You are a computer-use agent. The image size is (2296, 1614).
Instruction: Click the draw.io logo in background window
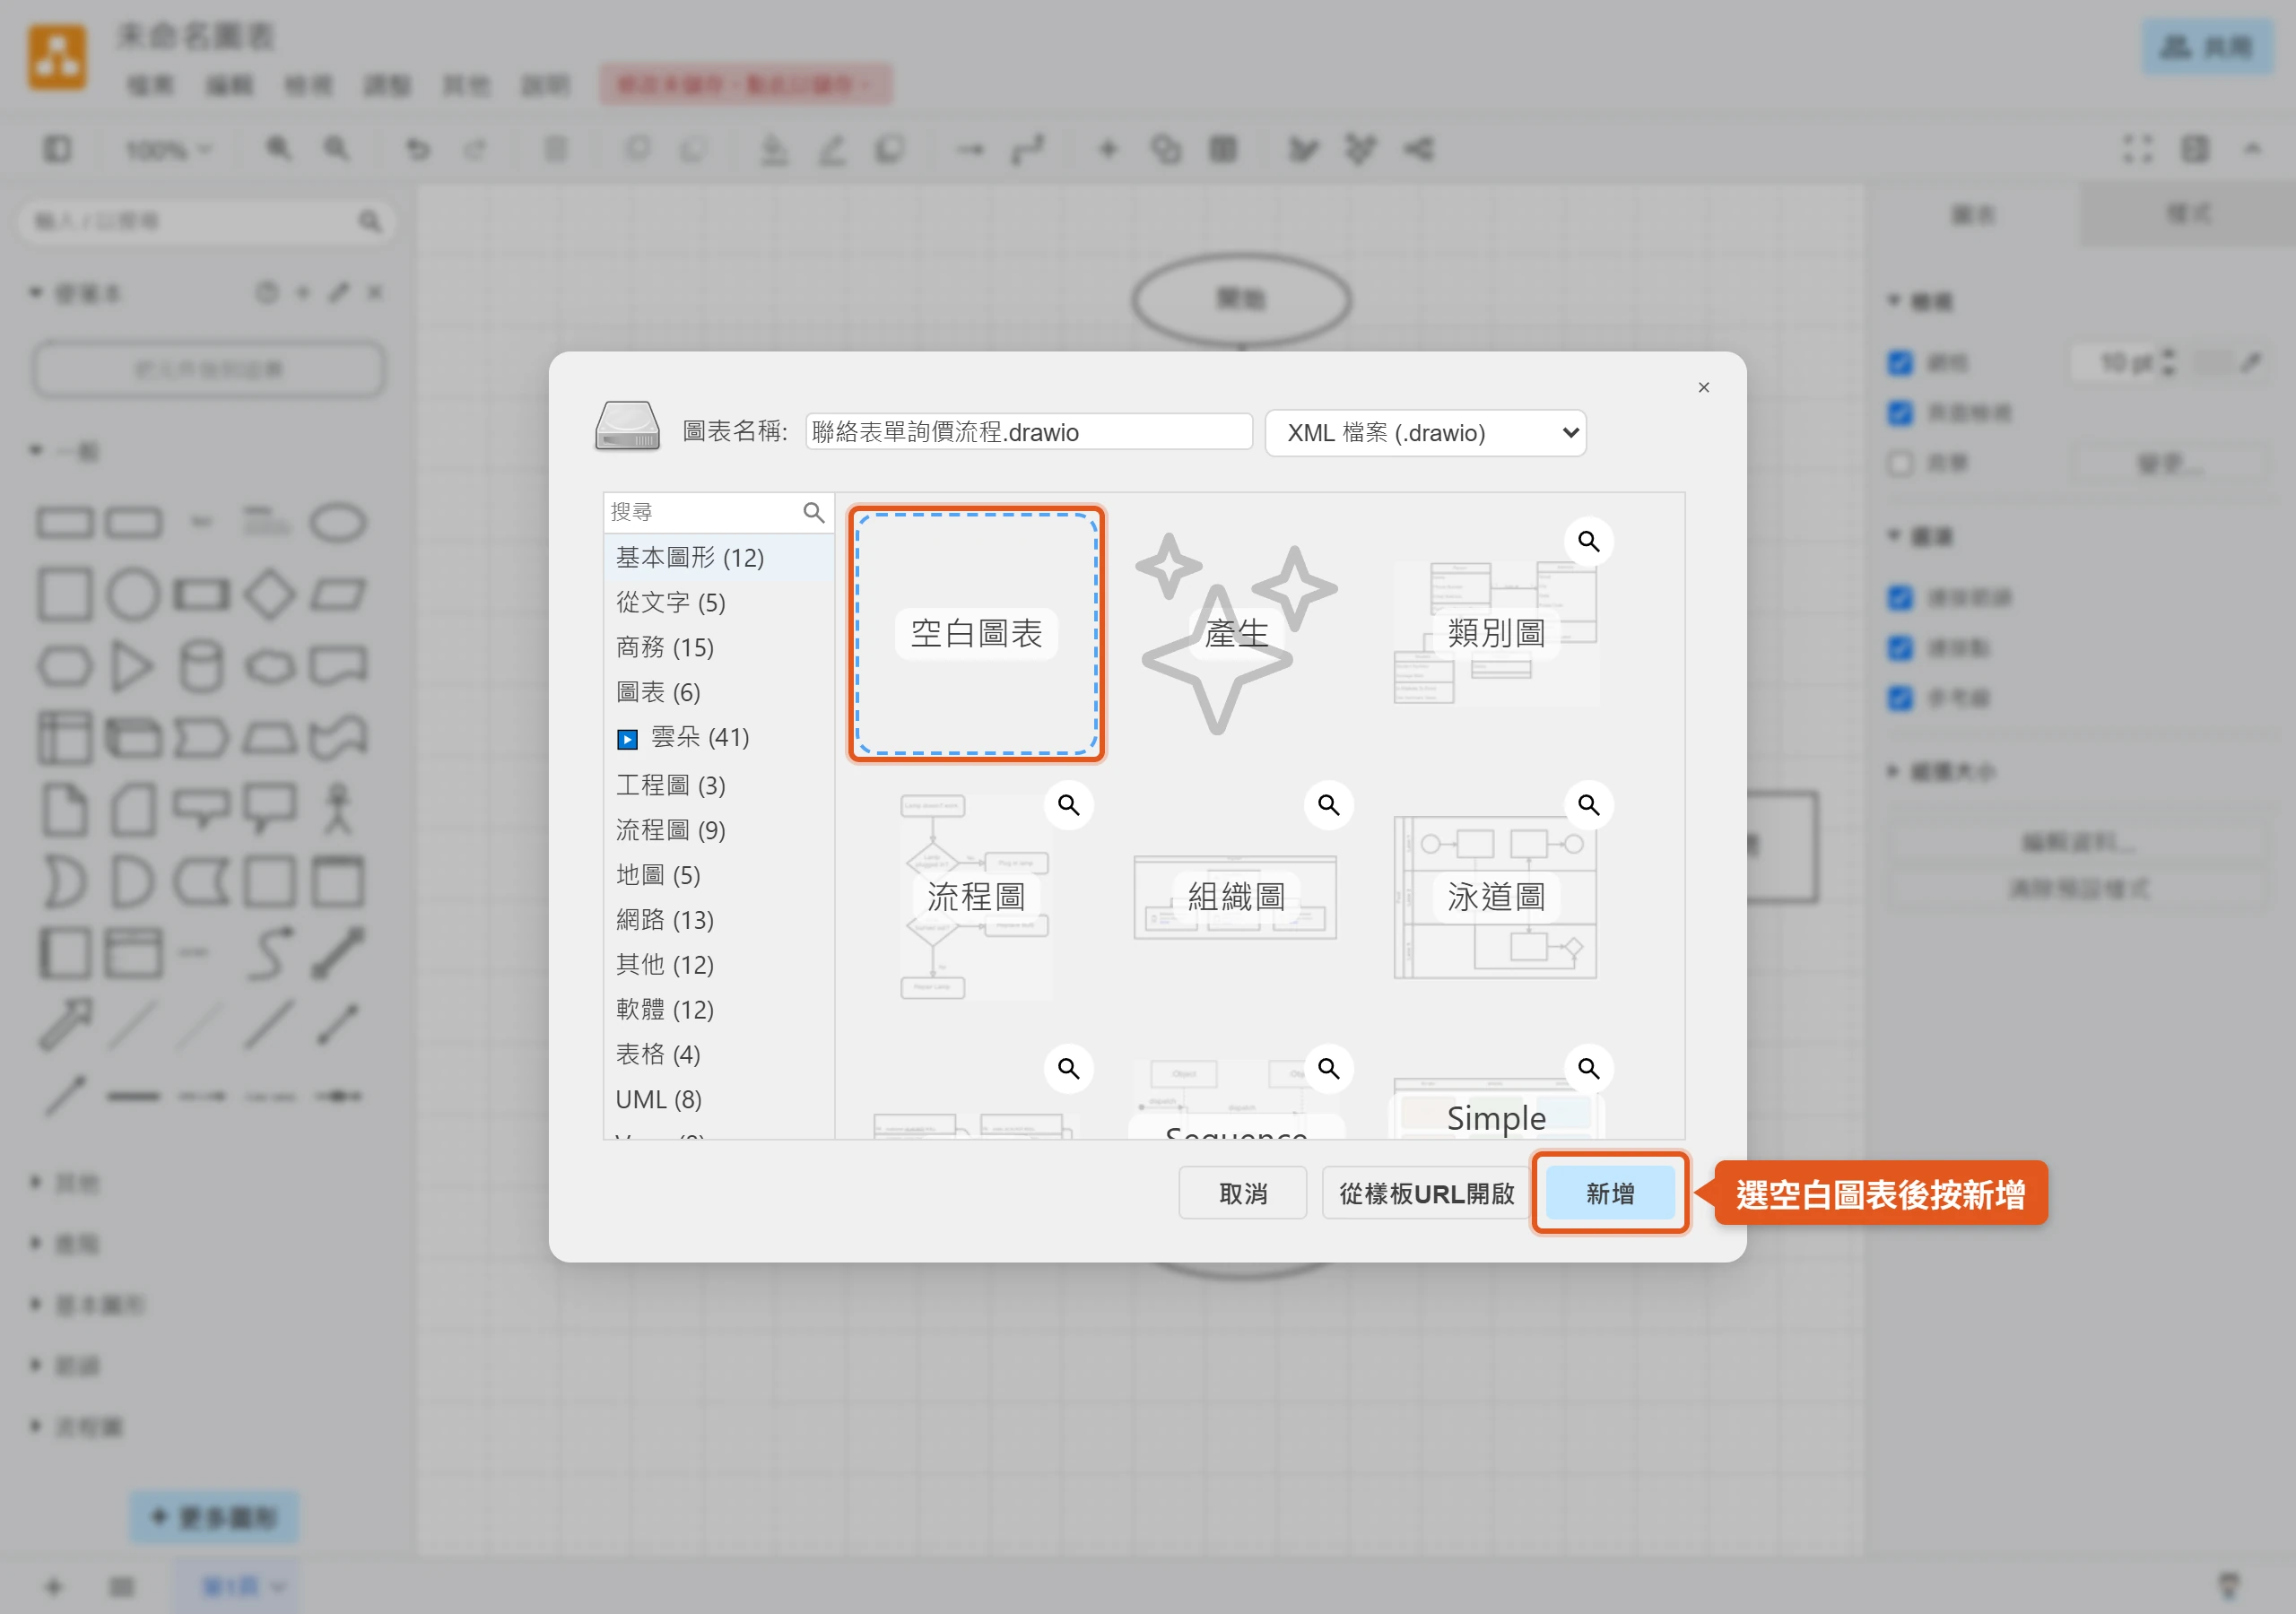(x=57, y=58)
